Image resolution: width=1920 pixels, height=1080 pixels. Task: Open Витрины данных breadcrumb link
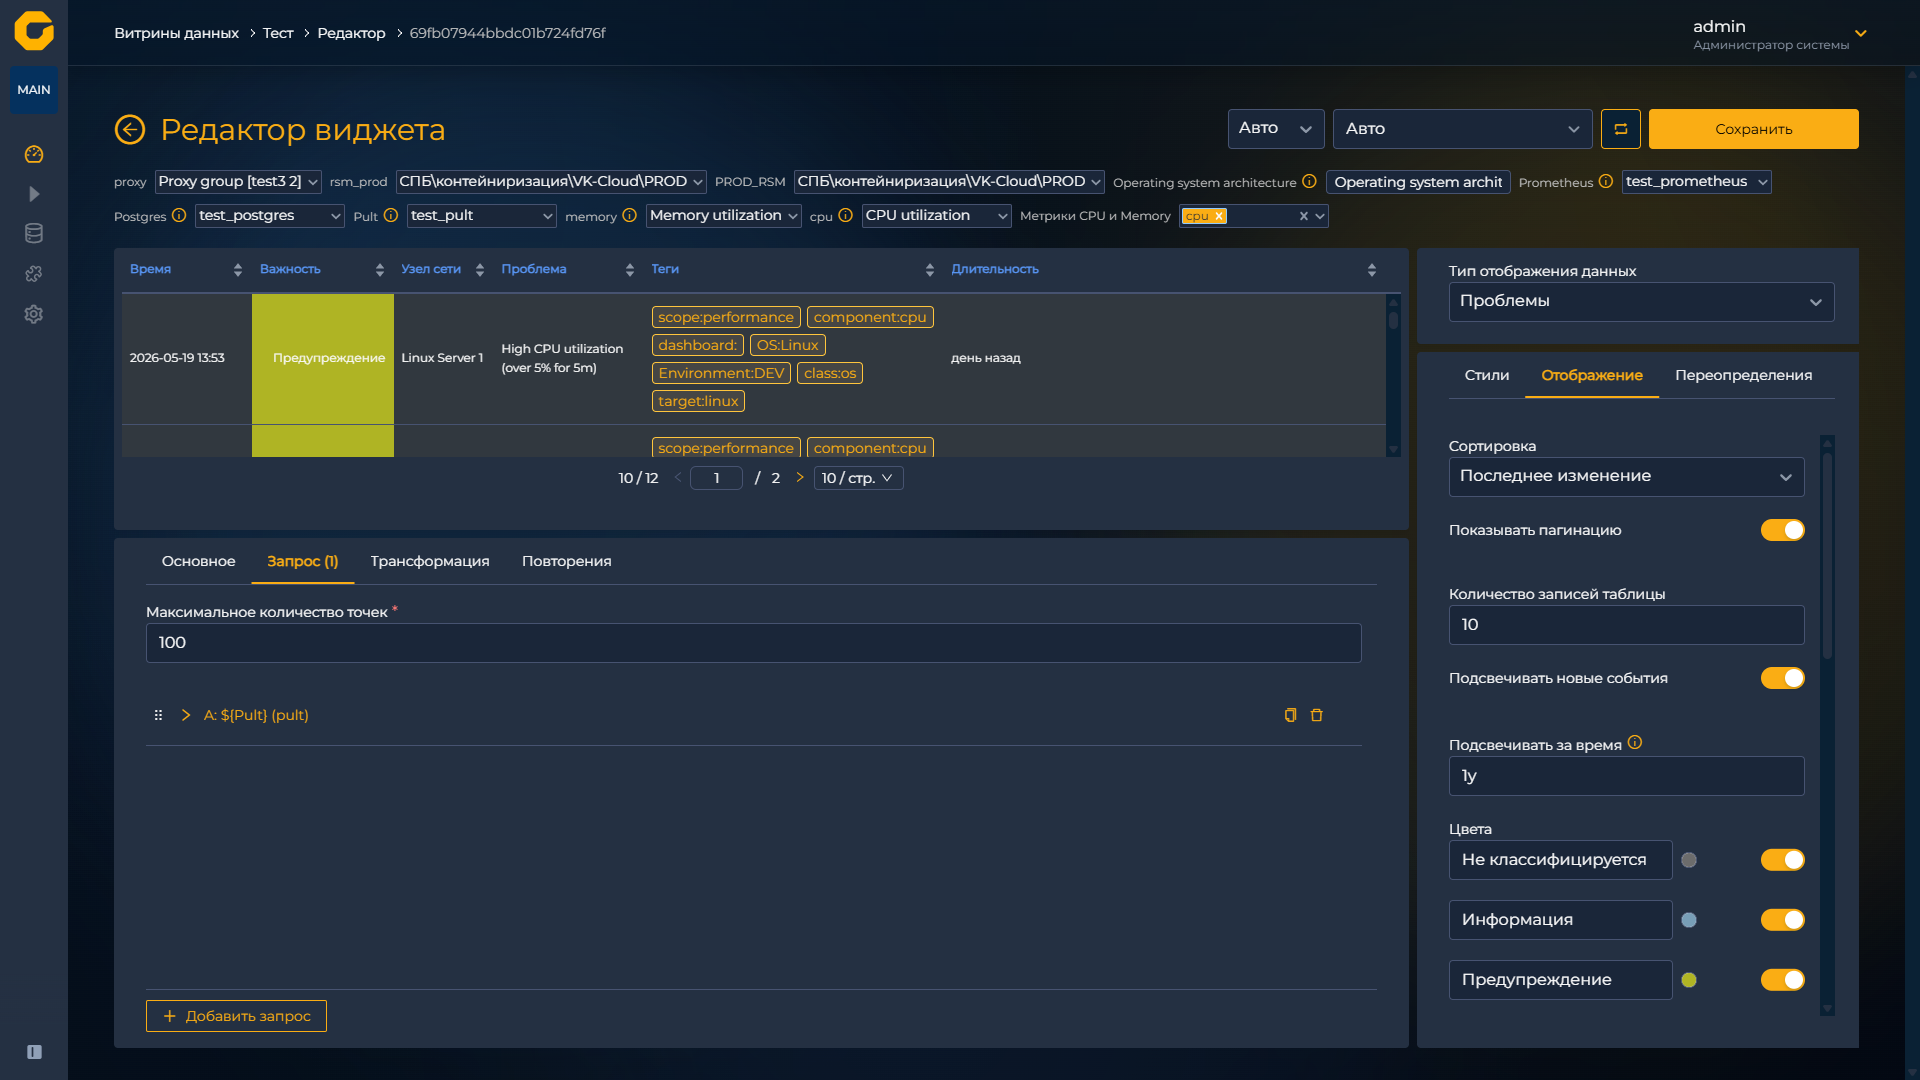tap(176, 33)
